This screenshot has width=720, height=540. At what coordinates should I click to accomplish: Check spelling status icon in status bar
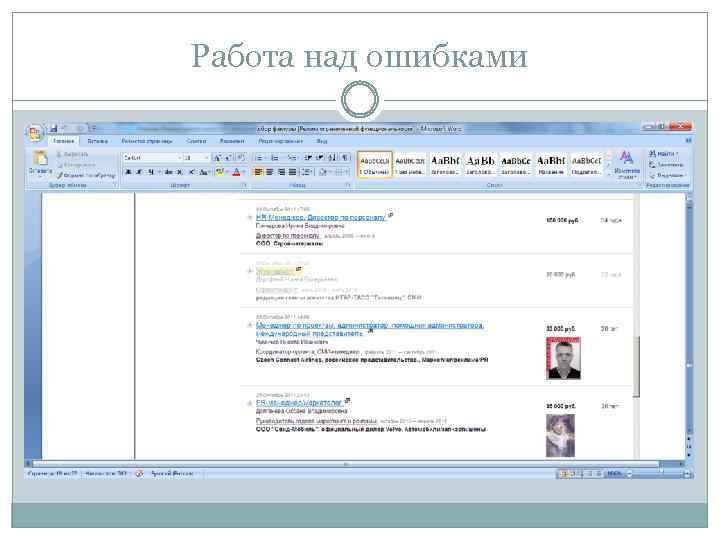click(x=139, y=473)
